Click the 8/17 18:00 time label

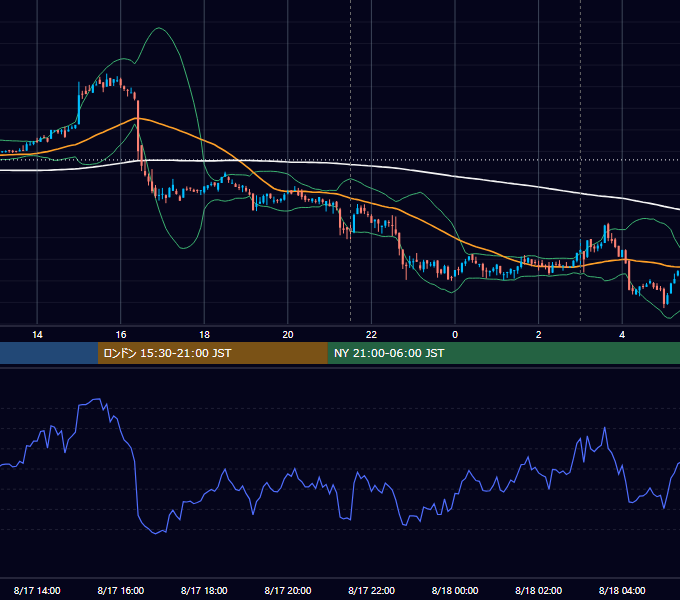pyautogui.click(x=204, y=590)
